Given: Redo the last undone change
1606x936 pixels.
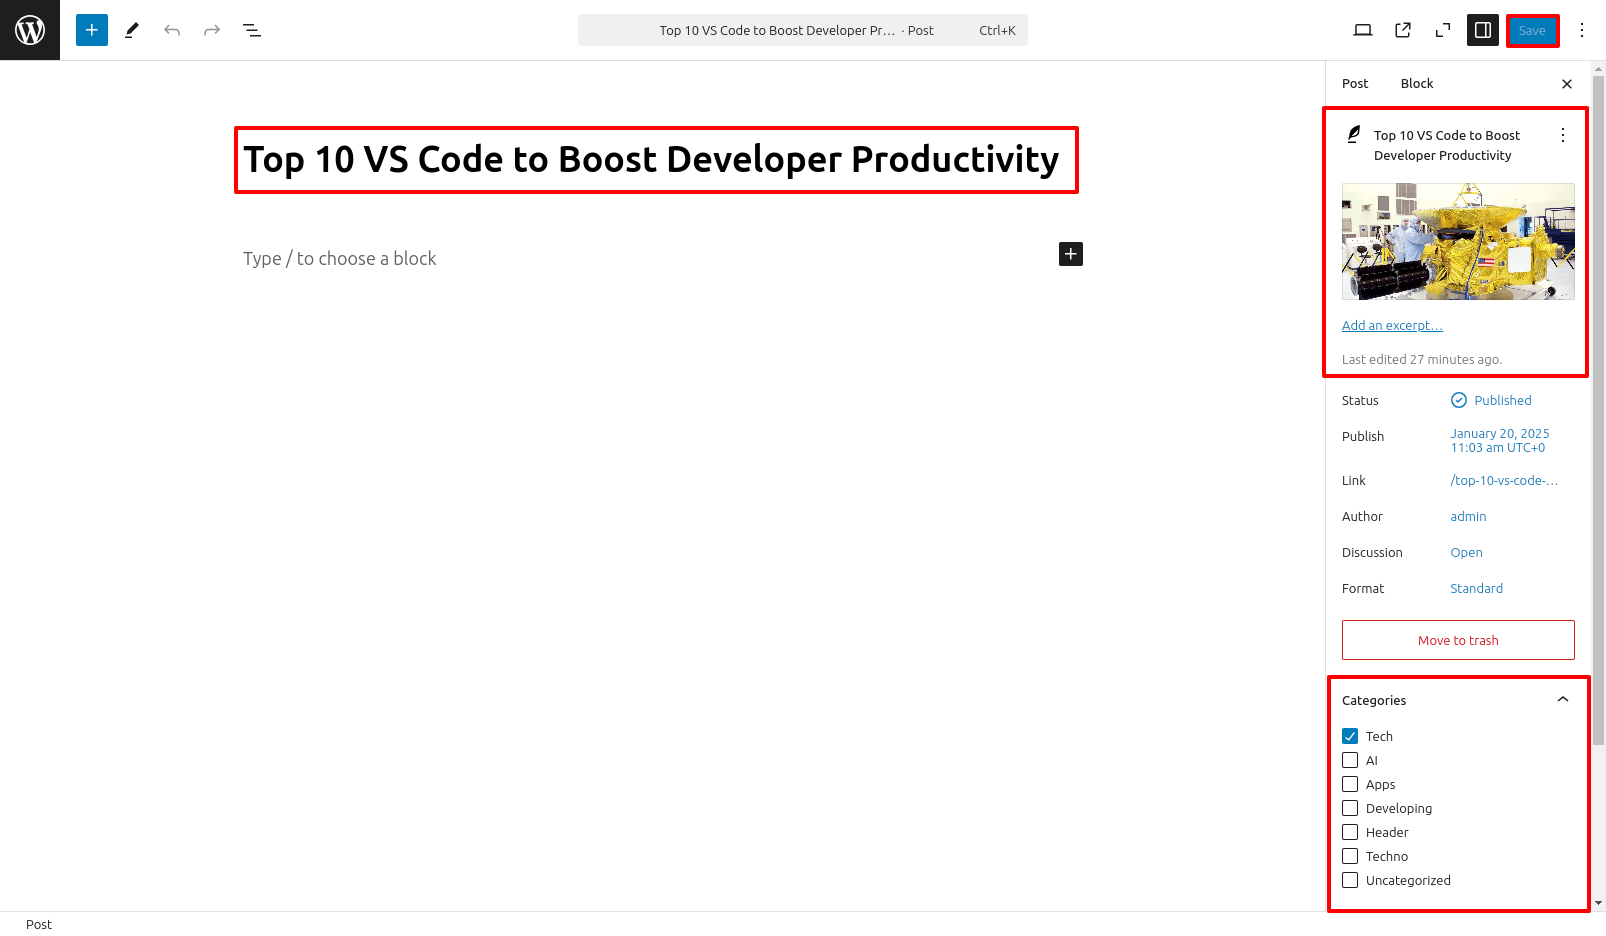Looking at the screenshot, I should [212, 30].
